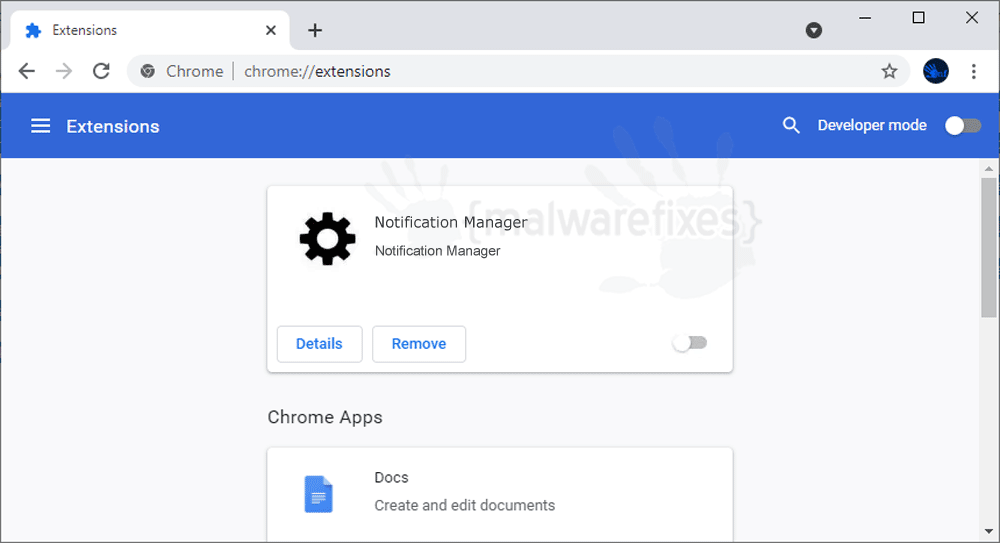This screenshot has width=1000, height=543.
Task: Enable the Notification Manager extension toggle
Action: 690,343
